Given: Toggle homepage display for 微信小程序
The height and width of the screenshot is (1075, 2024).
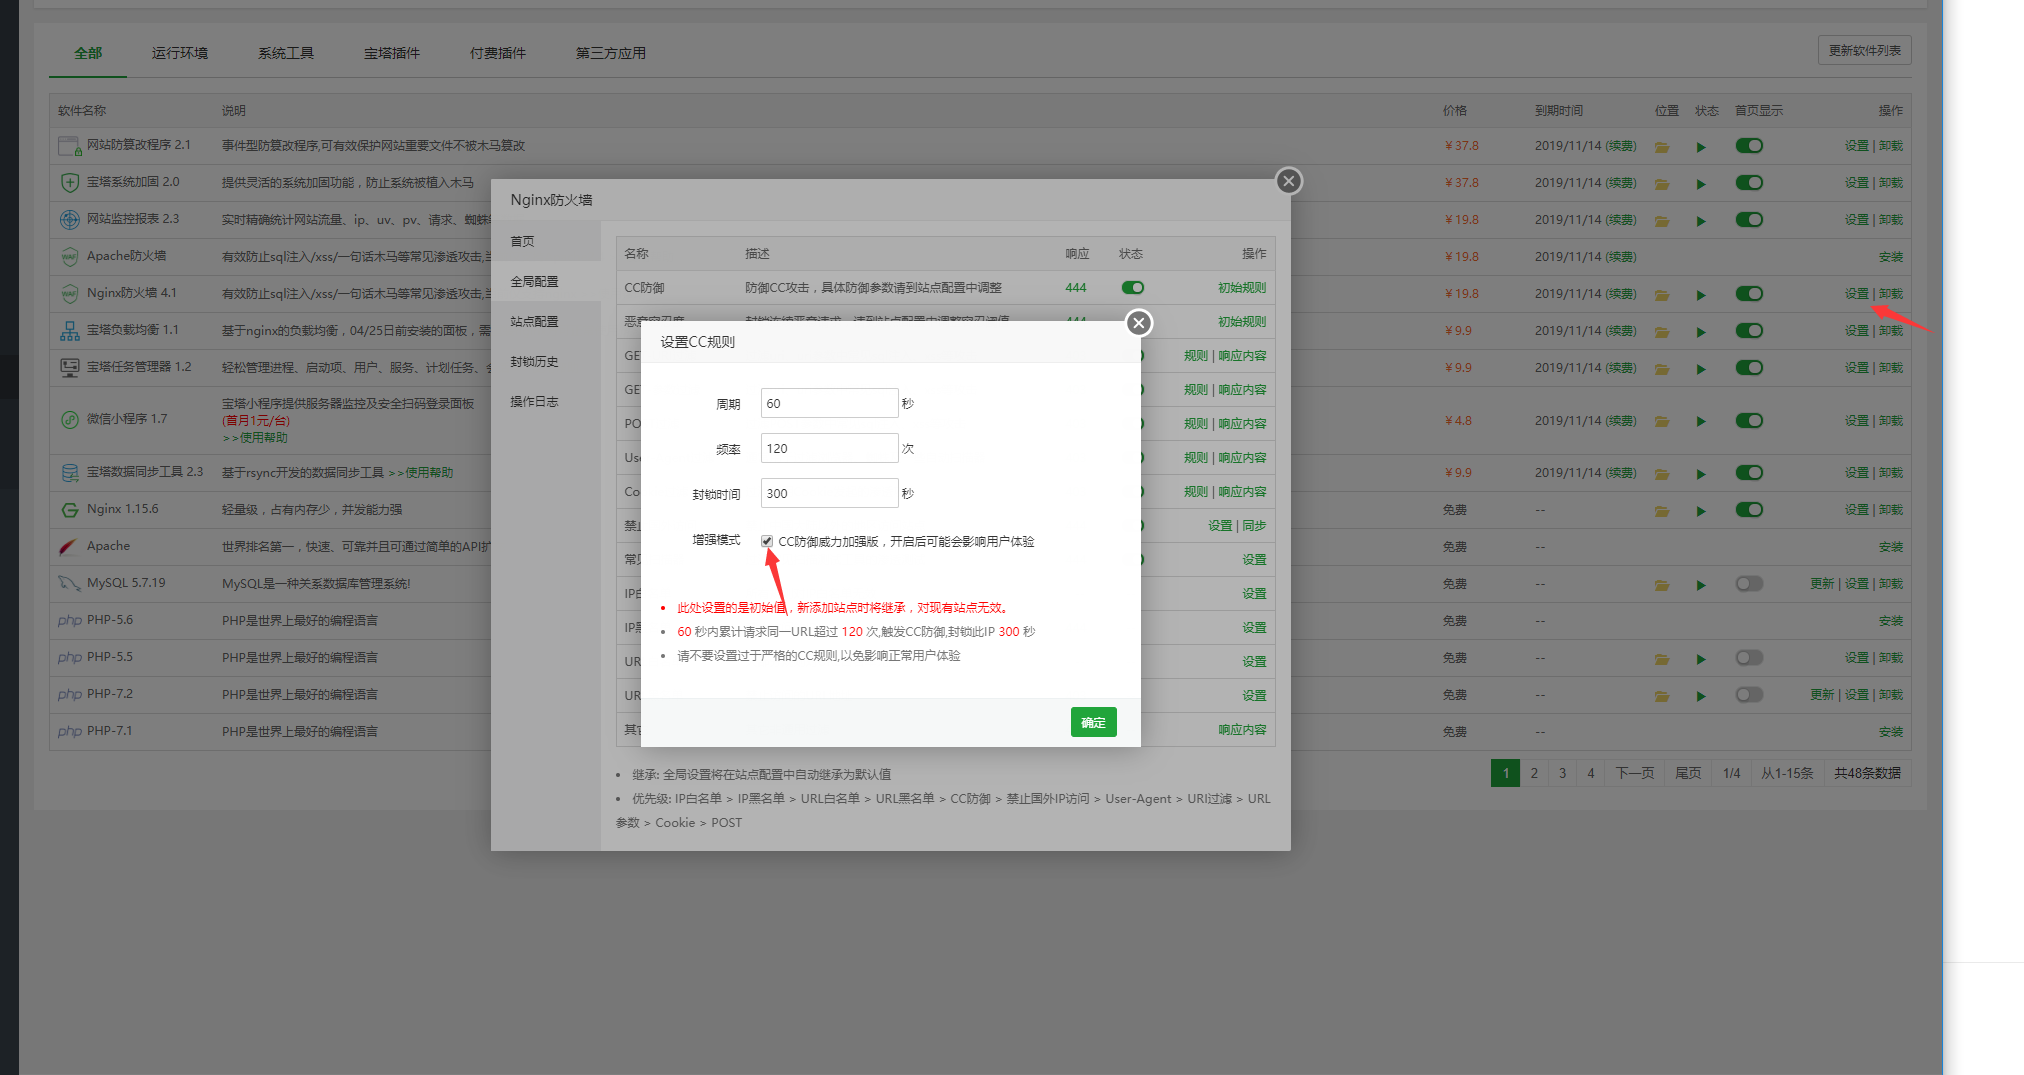Looking at the screenshot, I should coord(1749,421).
